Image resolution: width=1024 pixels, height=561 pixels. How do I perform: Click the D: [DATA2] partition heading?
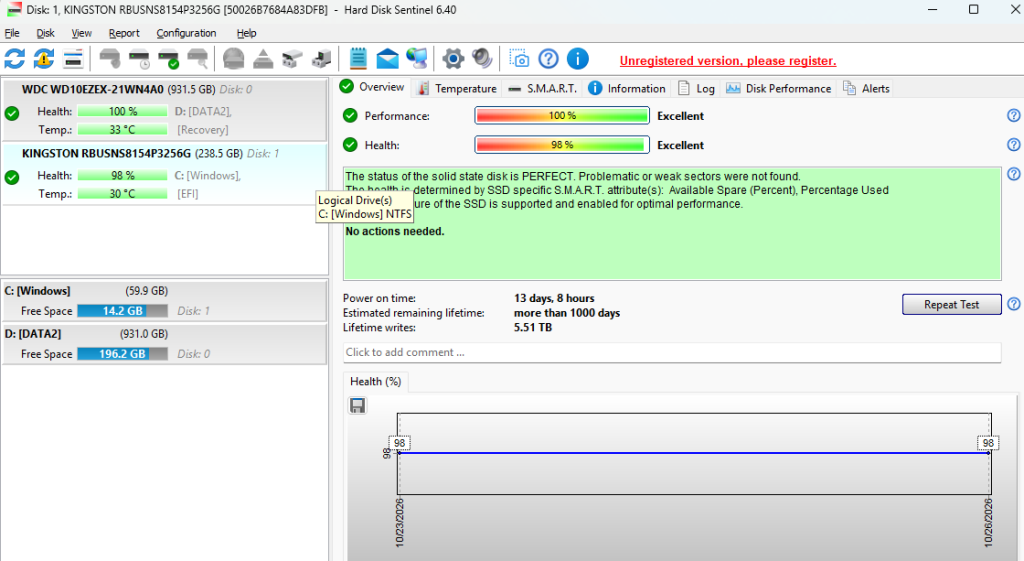coord(33,334)
